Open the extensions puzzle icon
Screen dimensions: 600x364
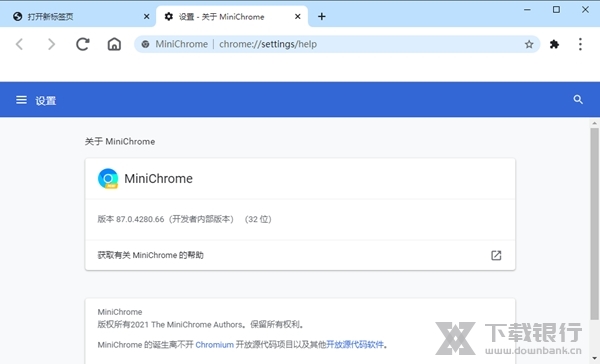pyautogui.click(x=554, y=44)
